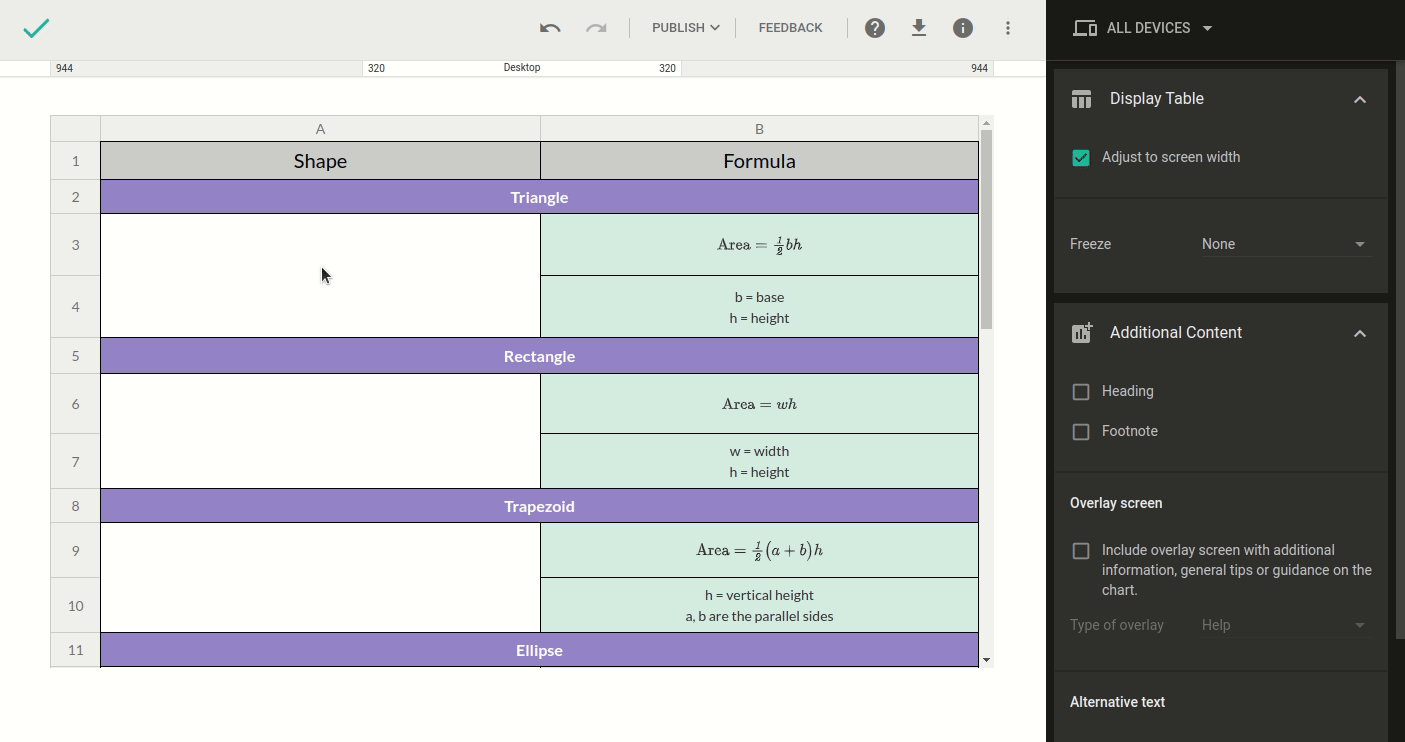Select the Triangle row cell
Image resolution: width=1405 pixels, height=742 pixels.
[x=539, y=197]
